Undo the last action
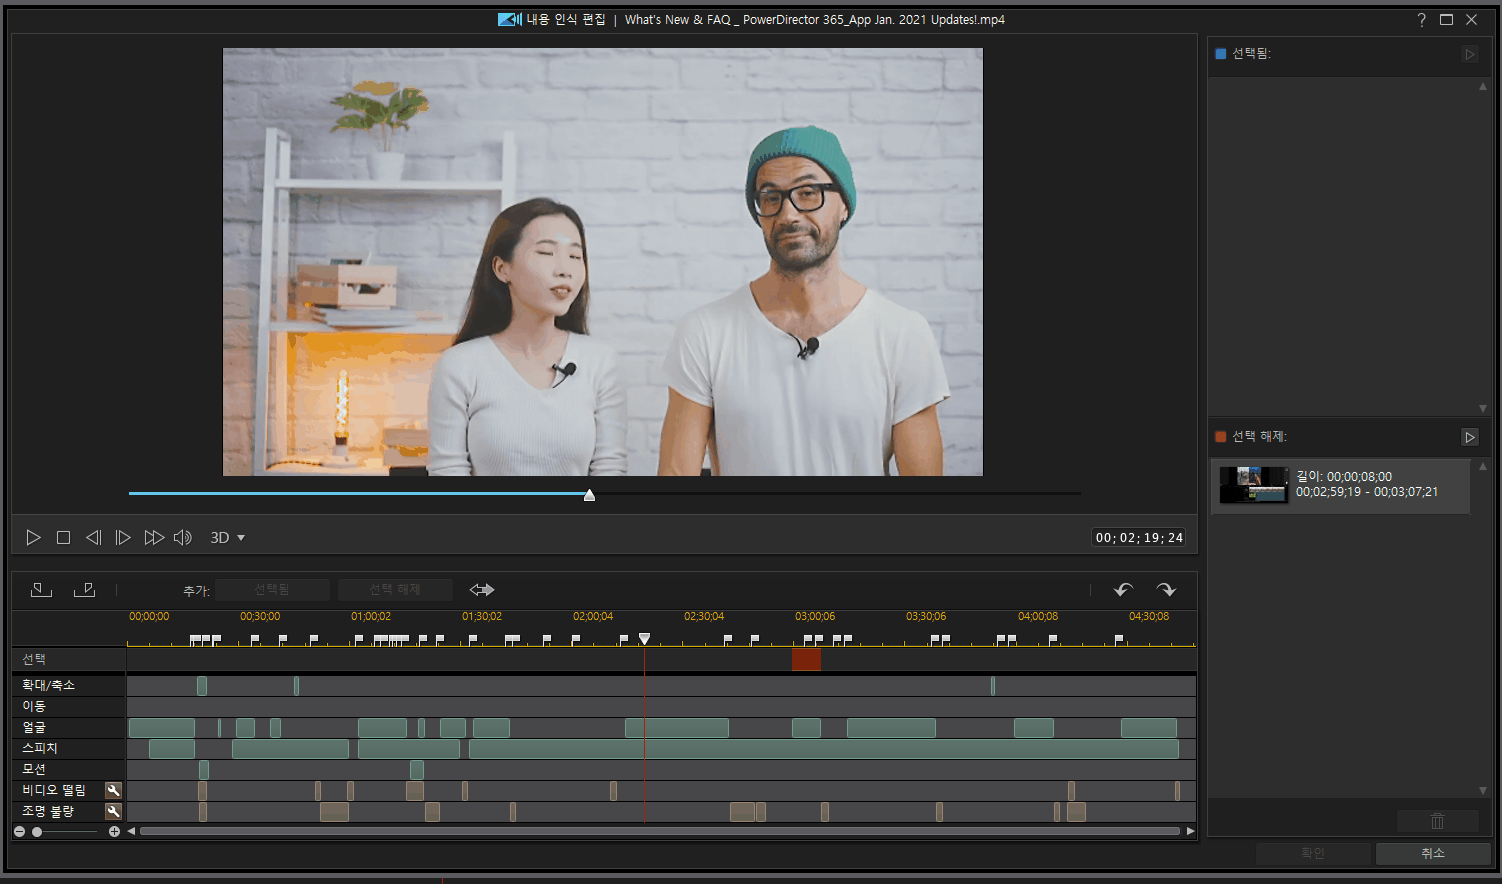The width and height of the screenshot is (1502, 884). pos(1123,590)
